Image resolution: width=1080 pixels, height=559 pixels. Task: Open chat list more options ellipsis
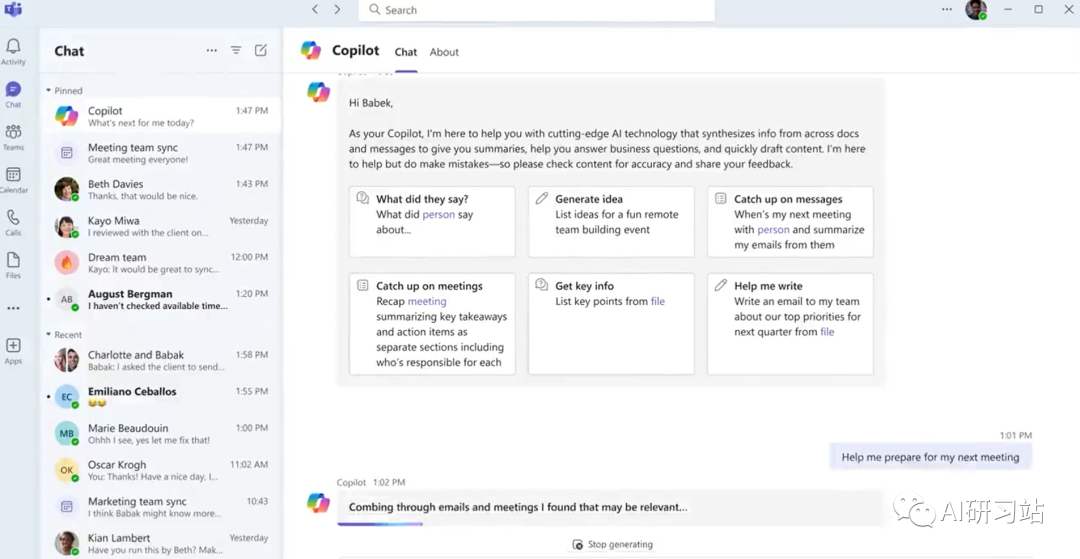tap(211, 50)
